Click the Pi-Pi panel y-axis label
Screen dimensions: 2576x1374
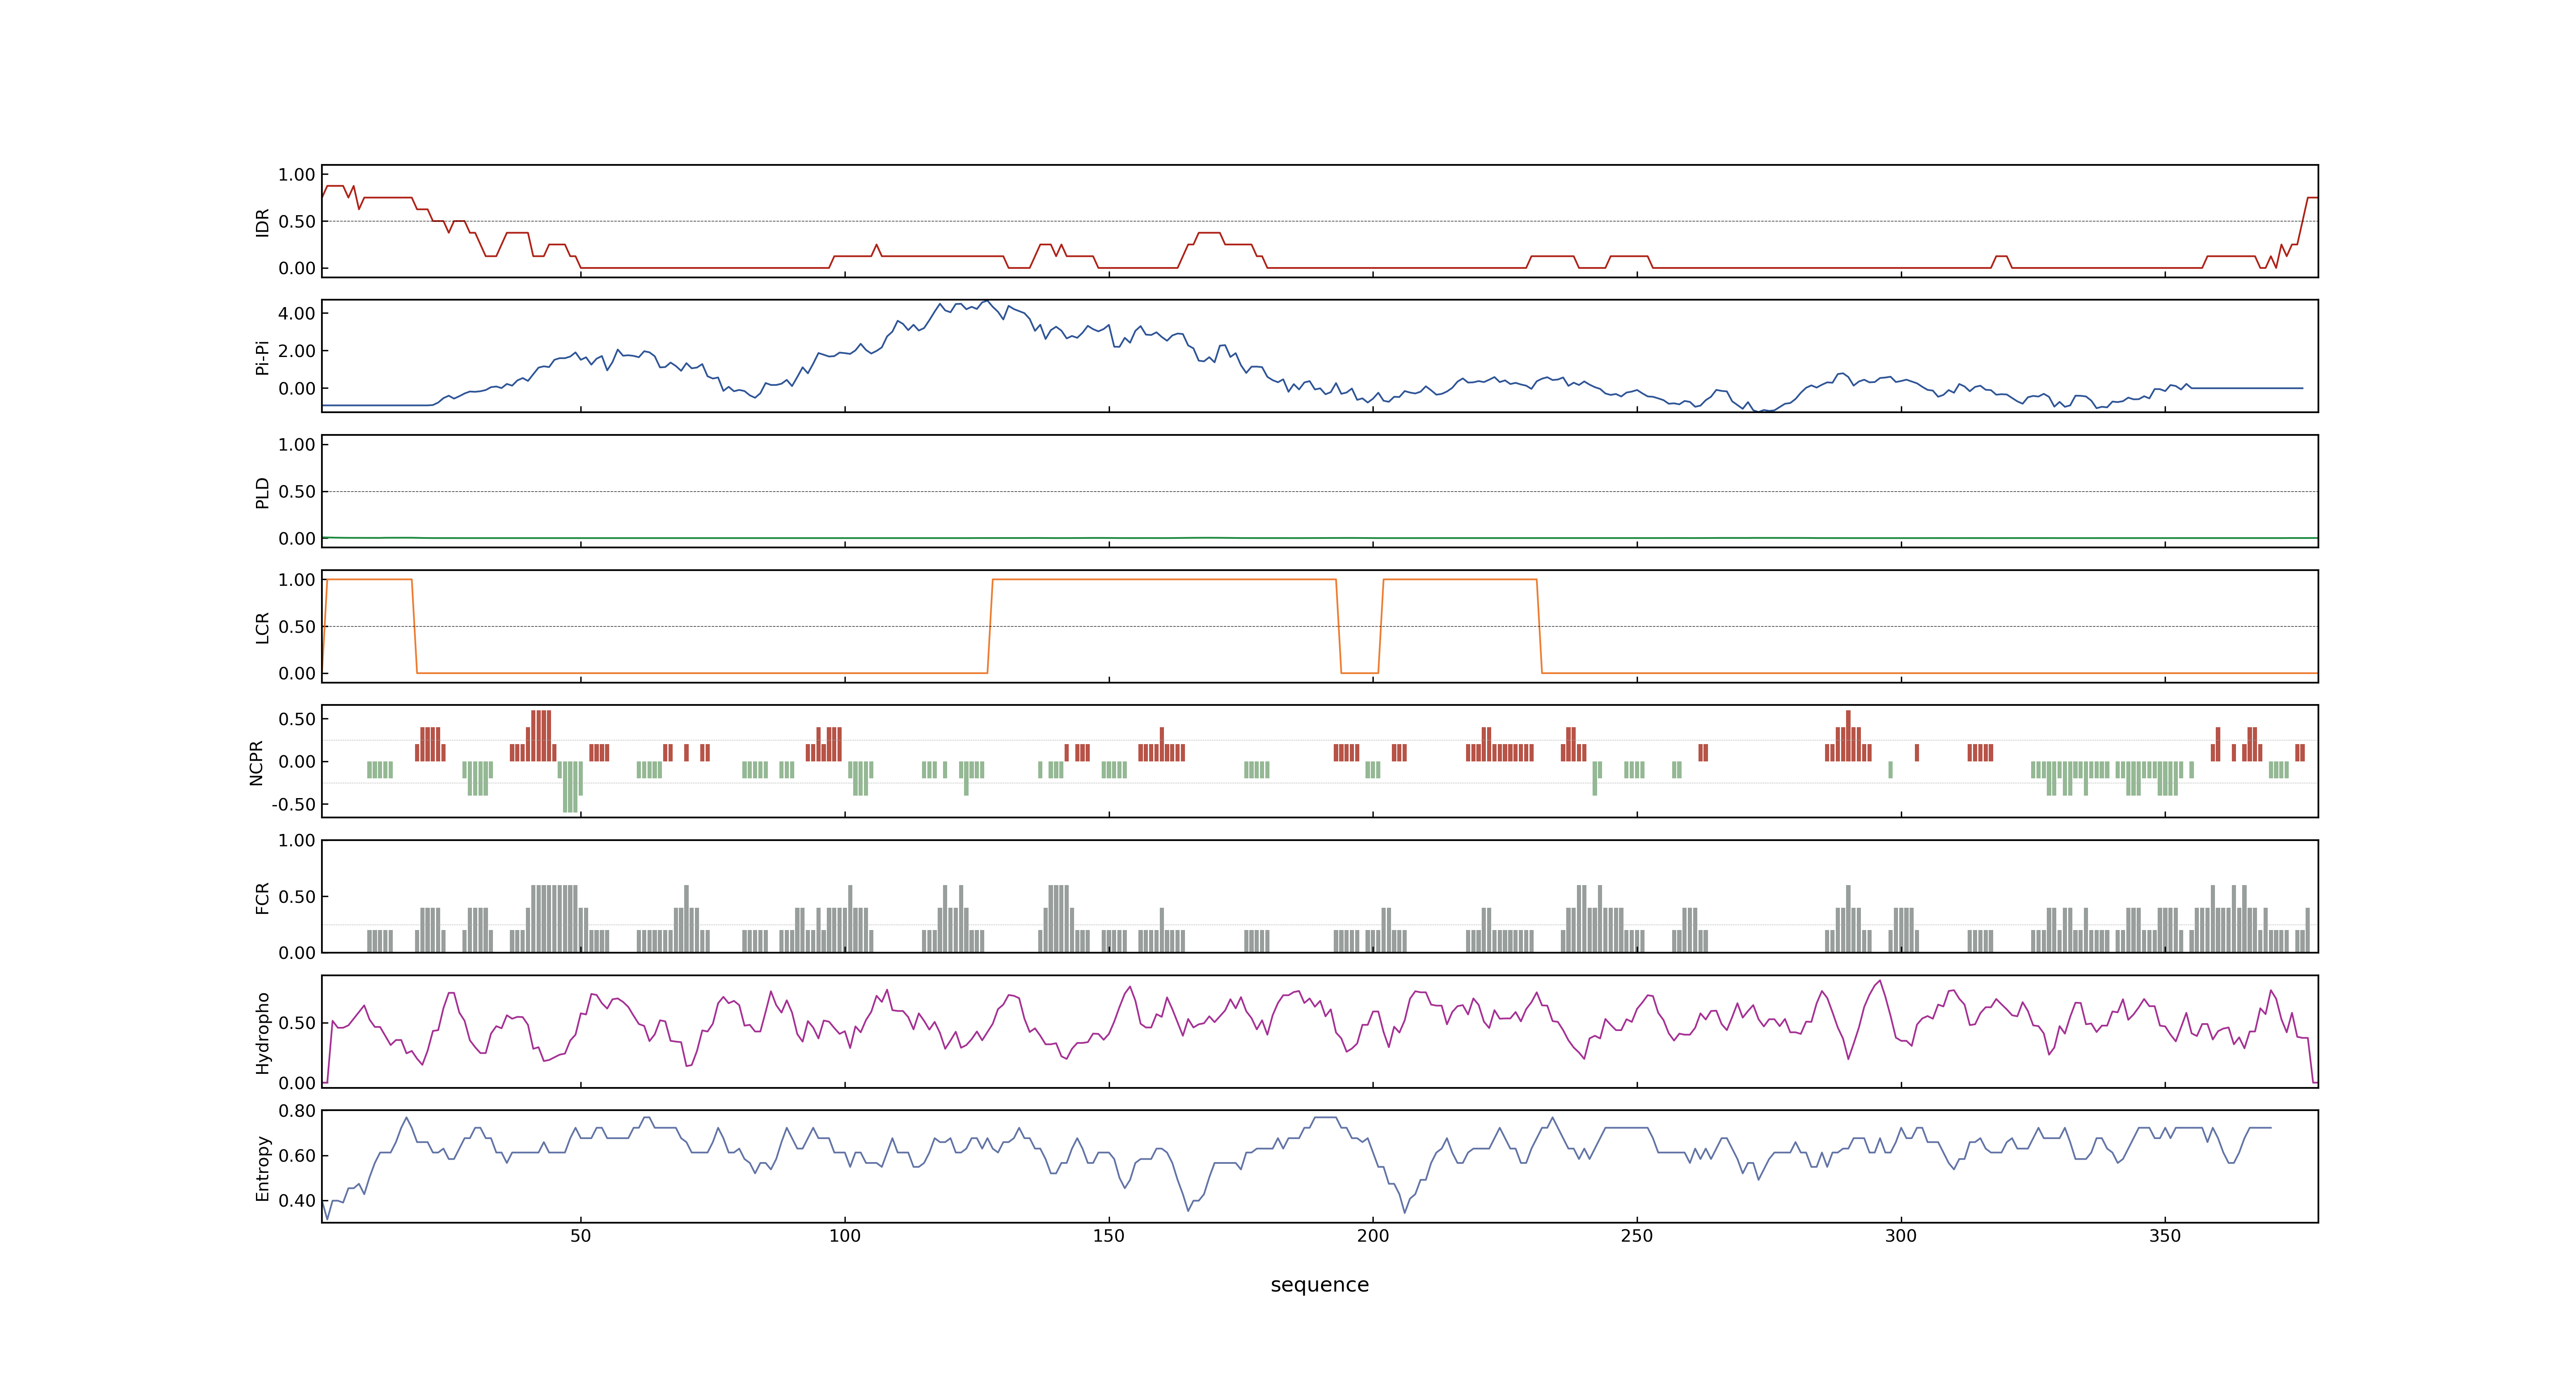pyautogui.click(x=262, y=357)
